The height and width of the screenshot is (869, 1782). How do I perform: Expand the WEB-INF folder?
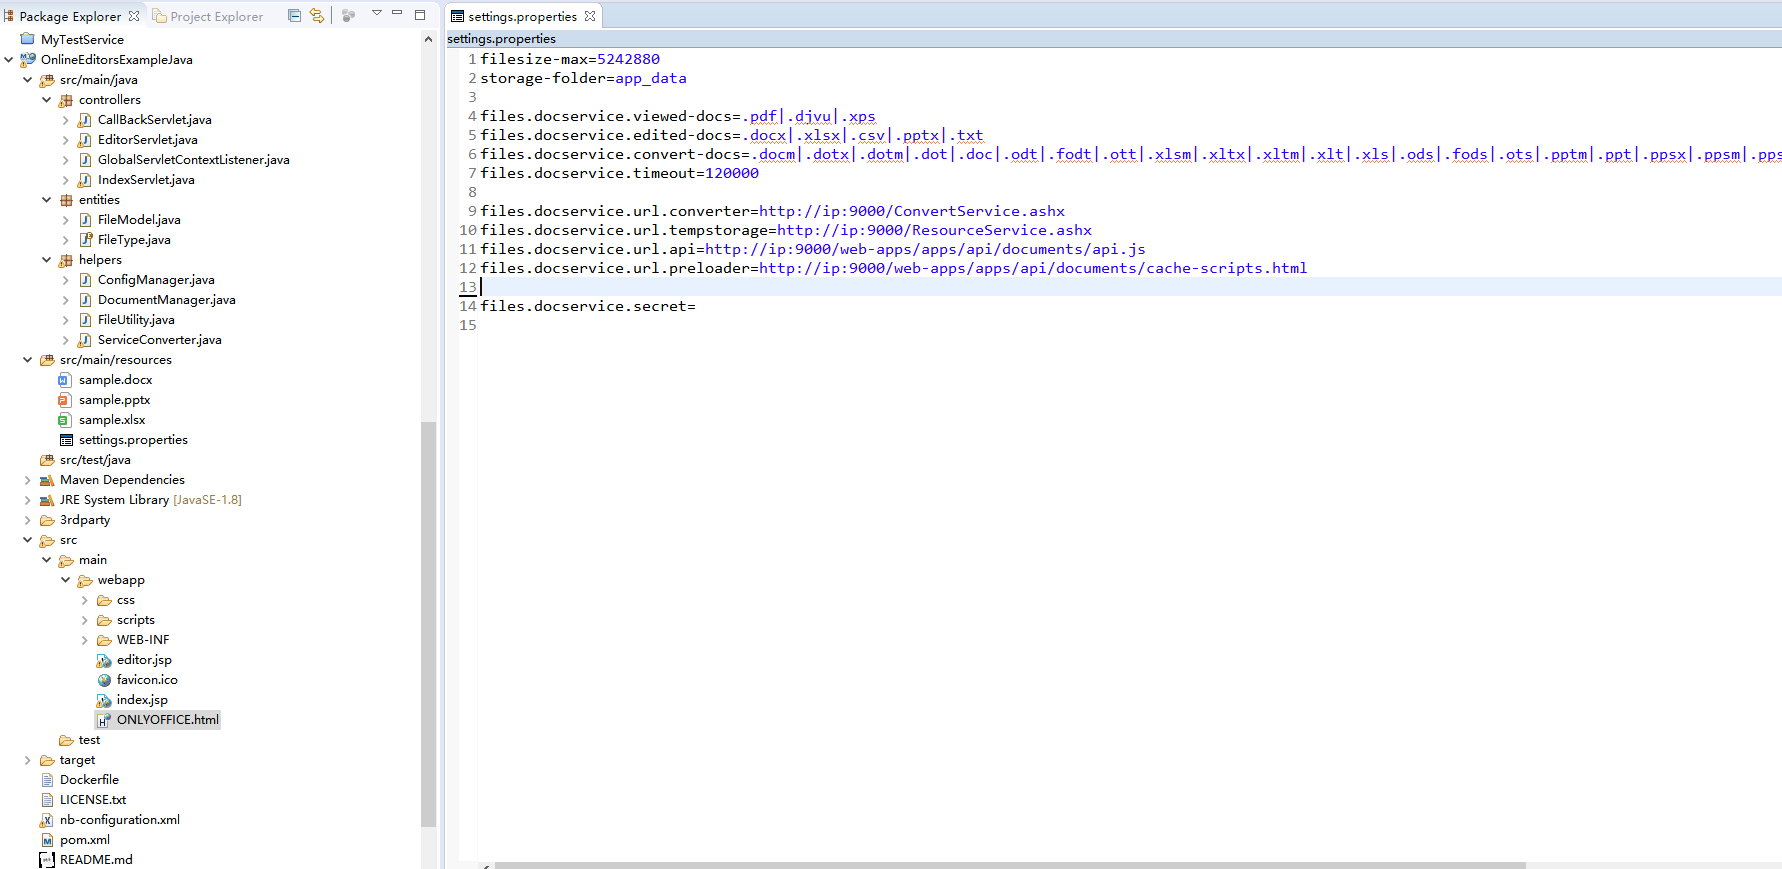pyautogui.click(x=85, y=640)
